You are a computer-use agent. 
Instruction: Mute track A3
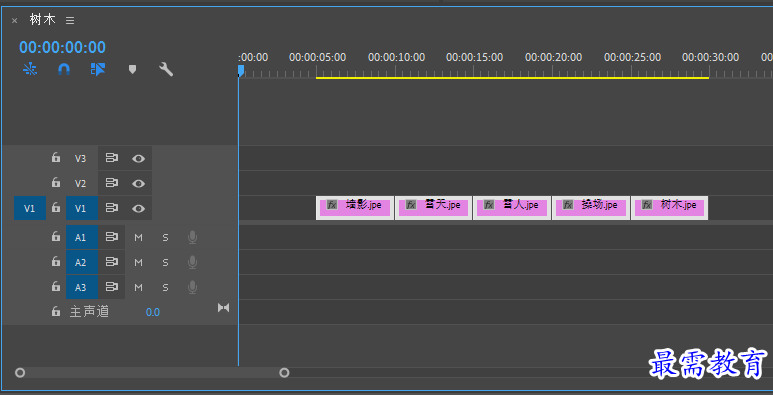(x=139, y=287)
